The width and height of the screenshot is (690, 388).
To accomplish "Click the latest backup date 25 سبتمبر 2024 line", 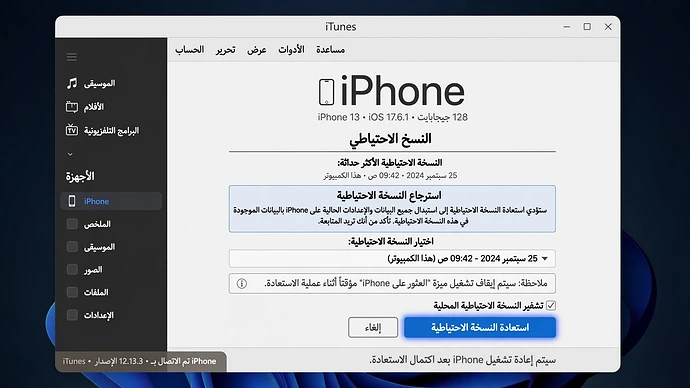I will tap(390, 176).
